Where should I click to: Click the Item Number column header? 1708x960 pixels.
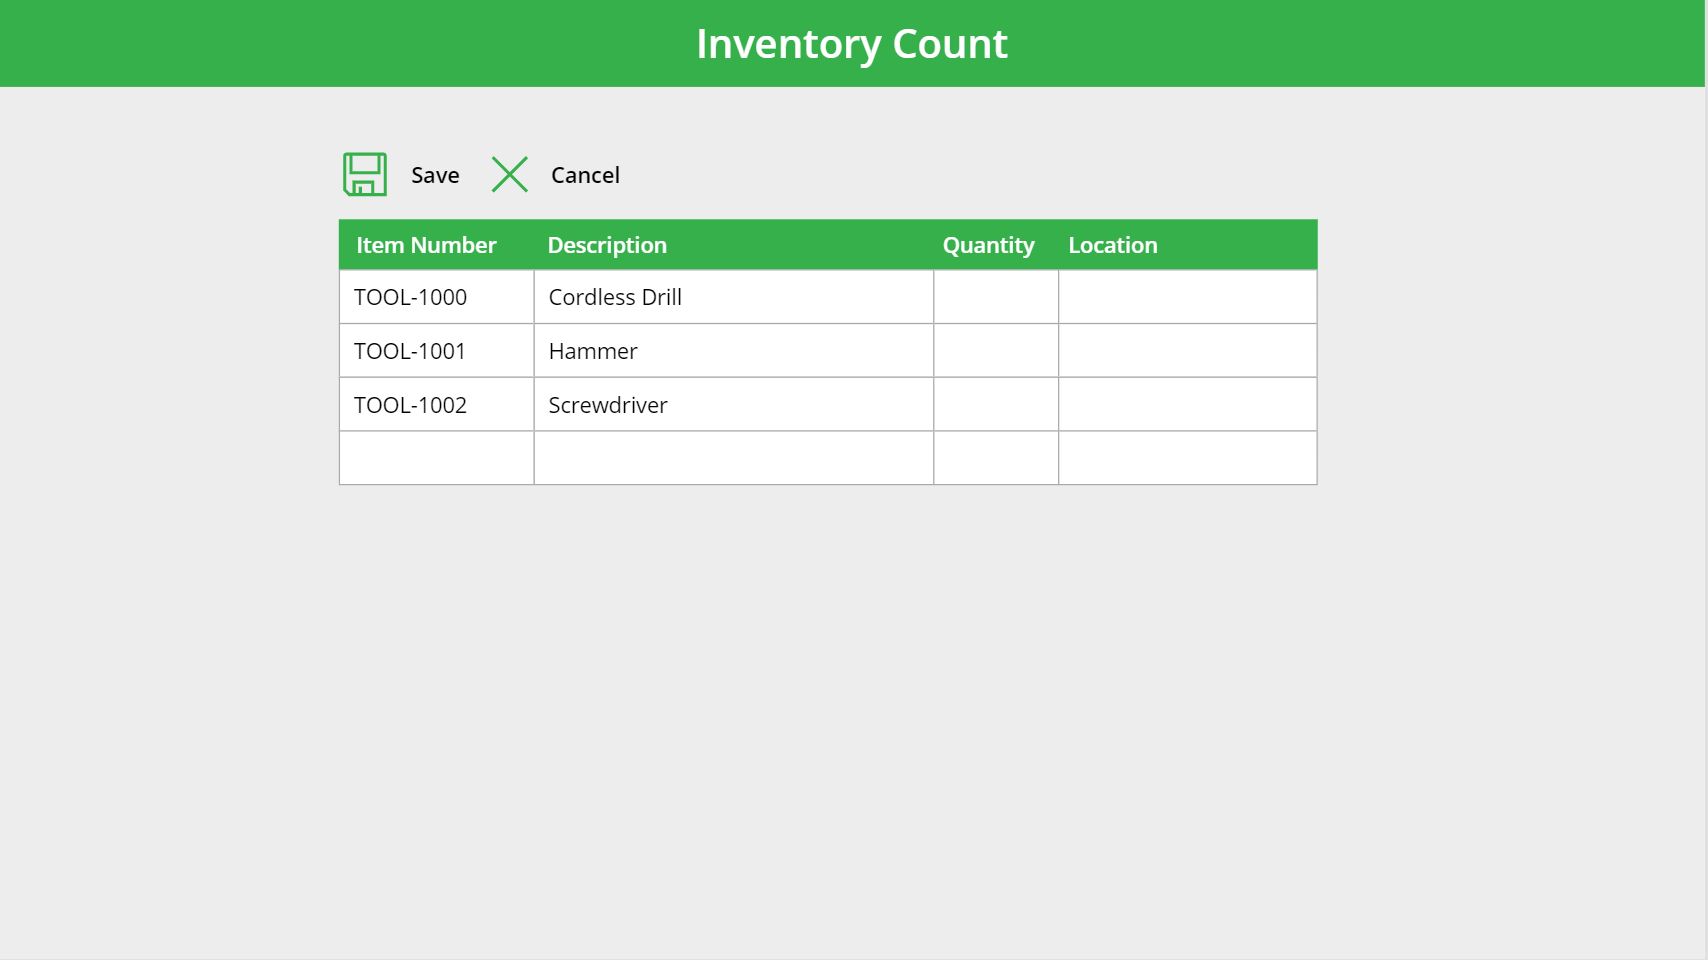[427, 245]
